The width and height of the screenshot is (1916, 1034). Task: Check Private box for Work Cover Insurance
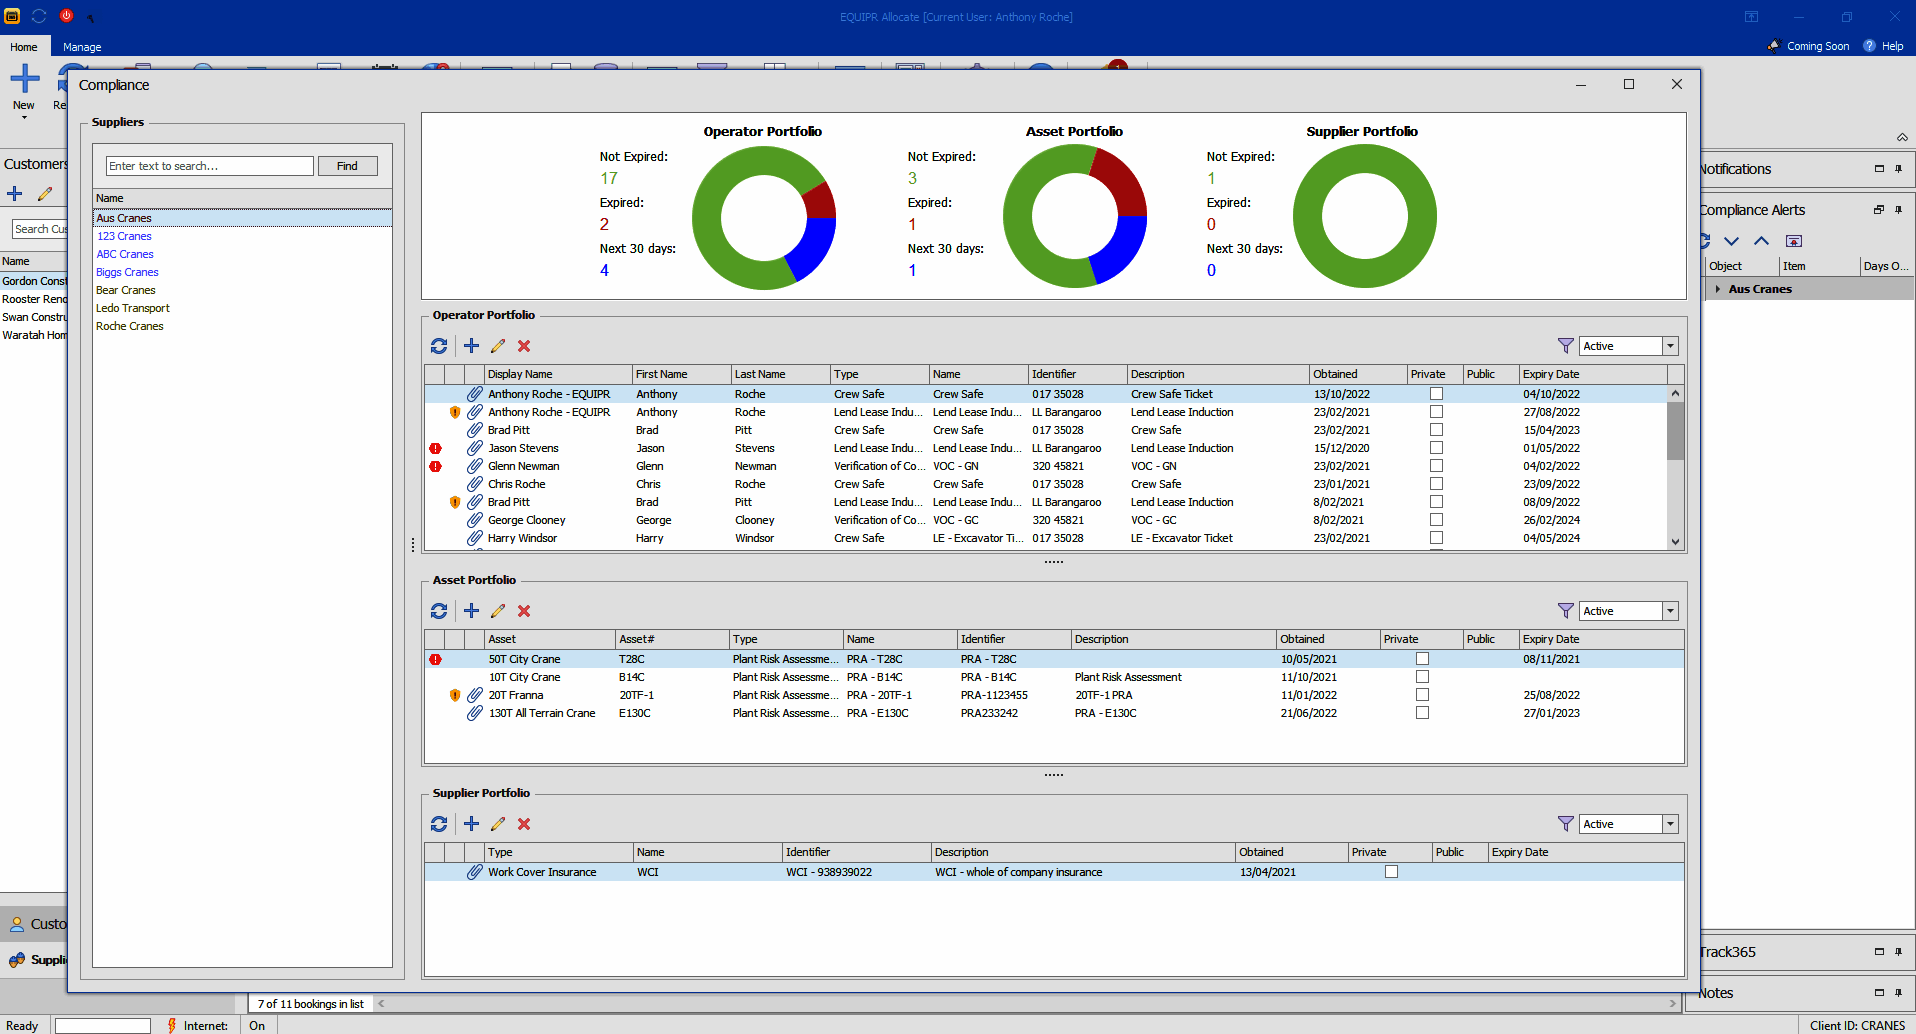pos(1391,872)
